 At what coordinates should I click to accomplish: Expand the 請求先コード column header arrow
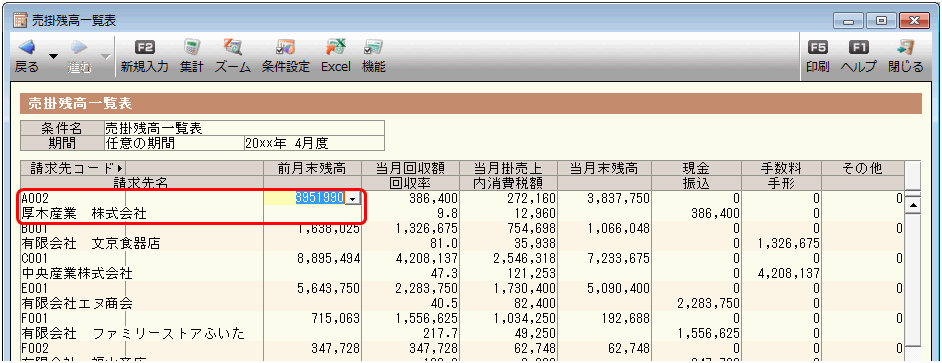pyautogui.click(x=121, y=168)
